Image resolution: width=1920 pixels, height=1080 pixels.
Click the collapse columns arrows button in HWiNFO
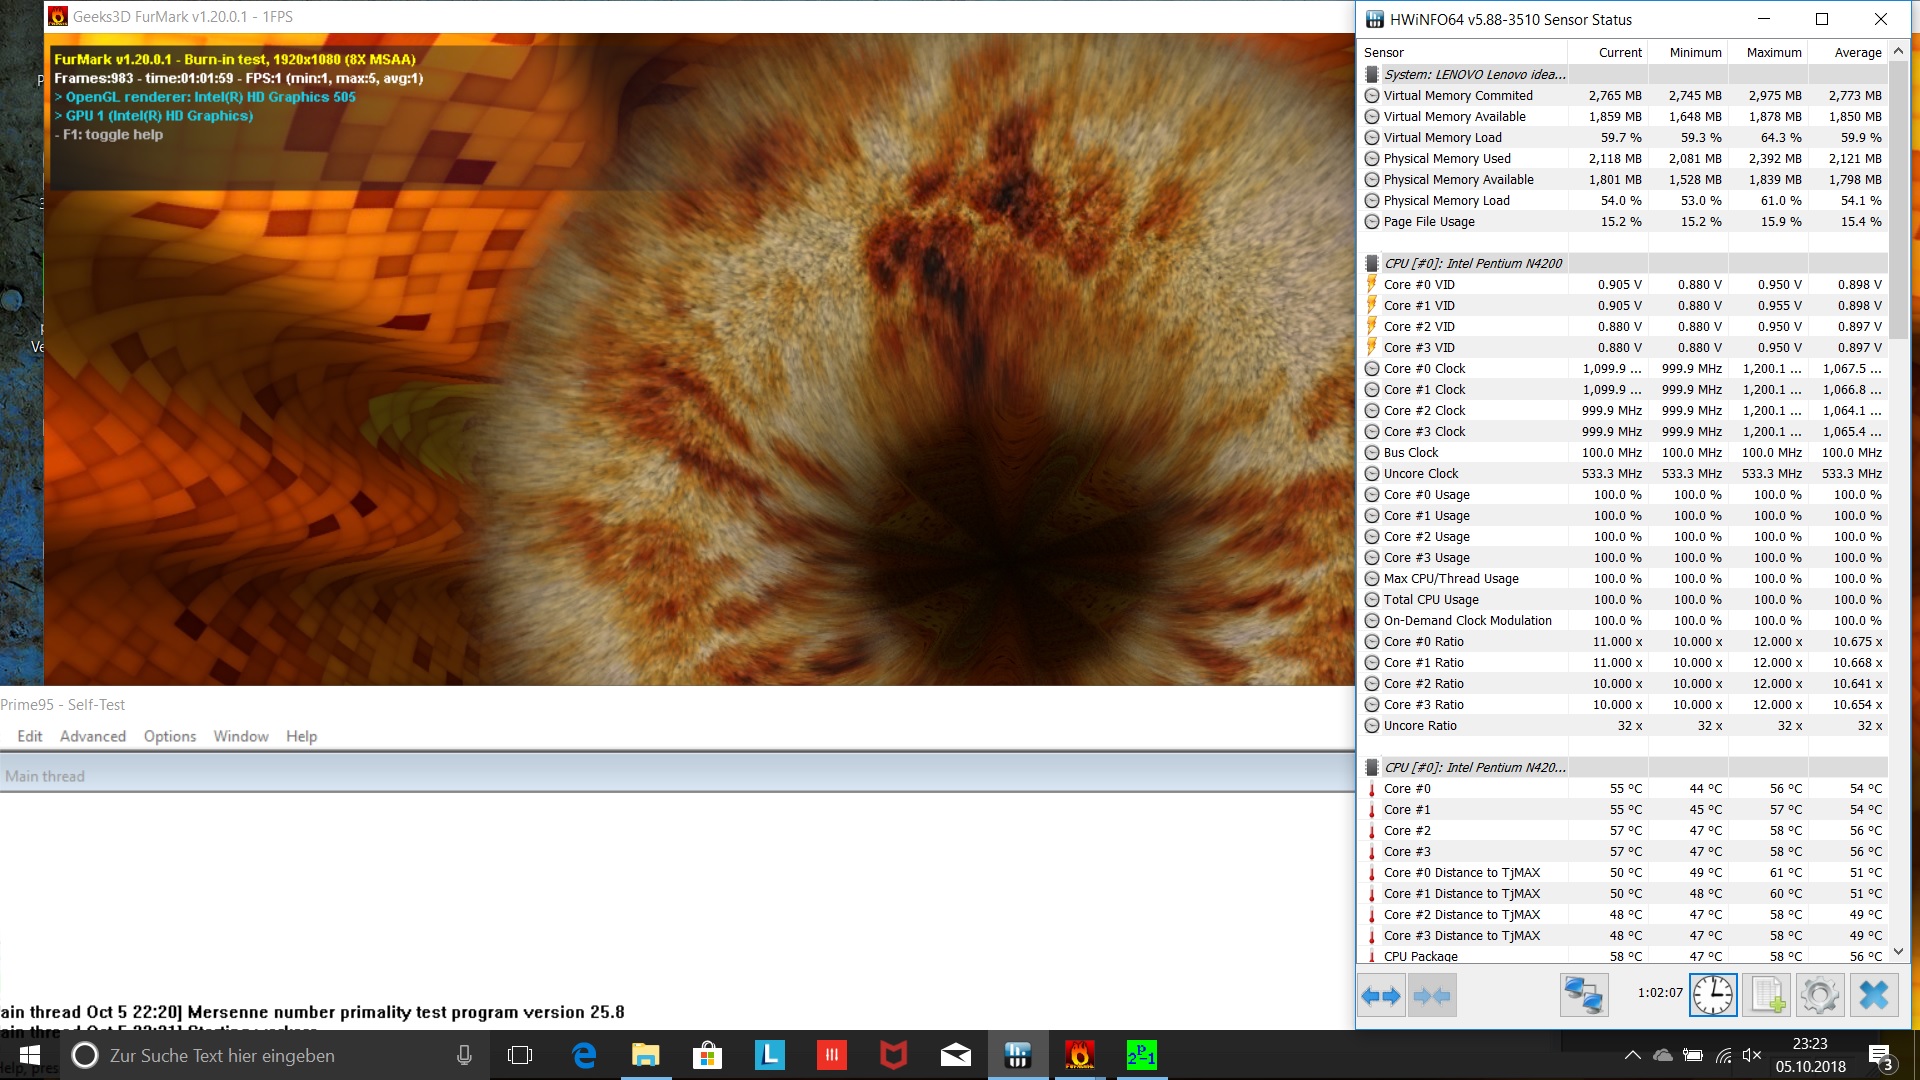click(1432, 995)
